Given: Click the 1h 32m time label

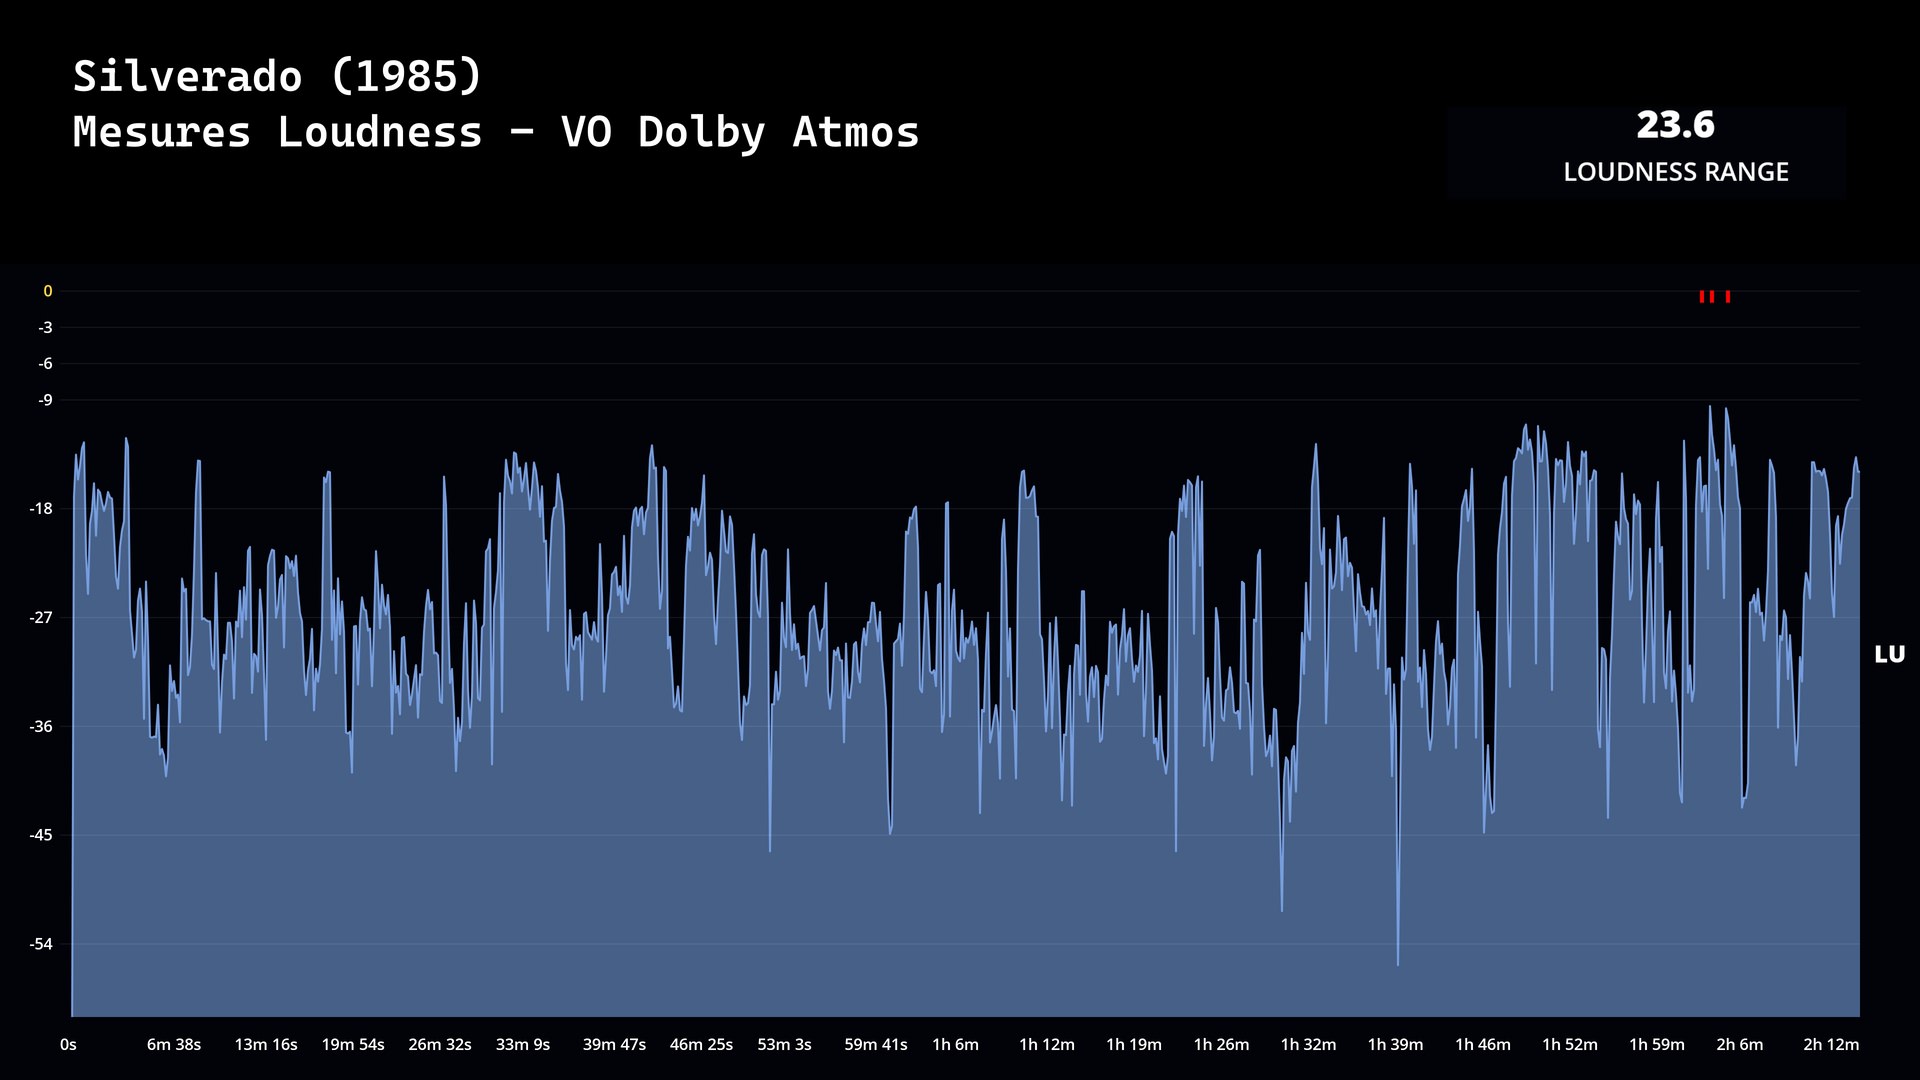Looking at the screenshot, I should 1308,1044.
